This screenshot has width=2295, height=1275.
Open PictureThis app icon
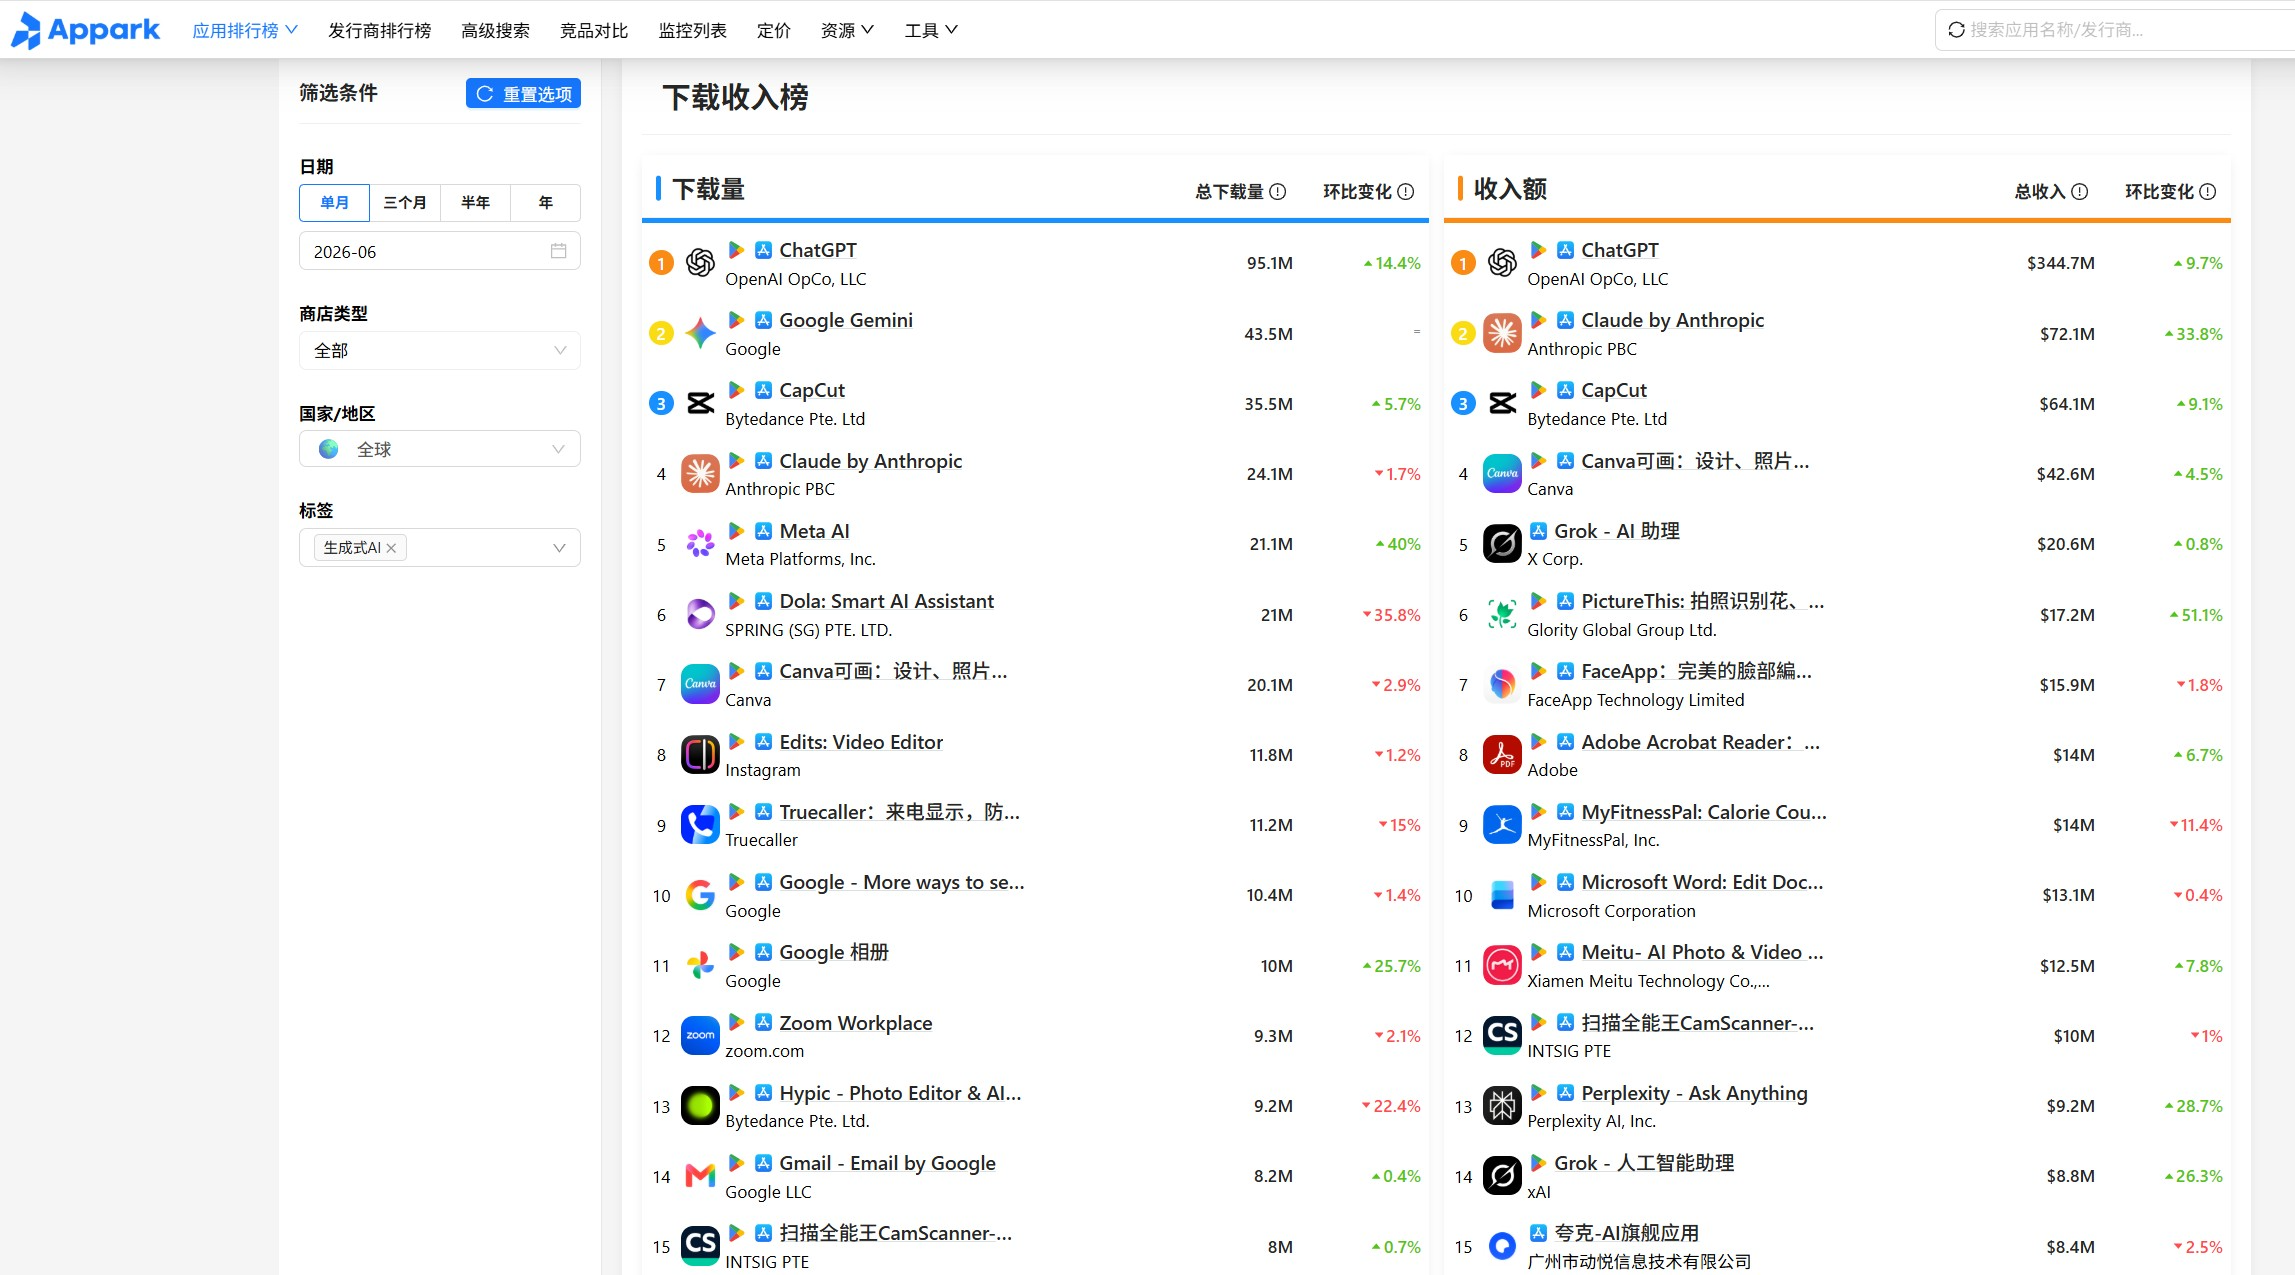click(x=1502, y=614)
